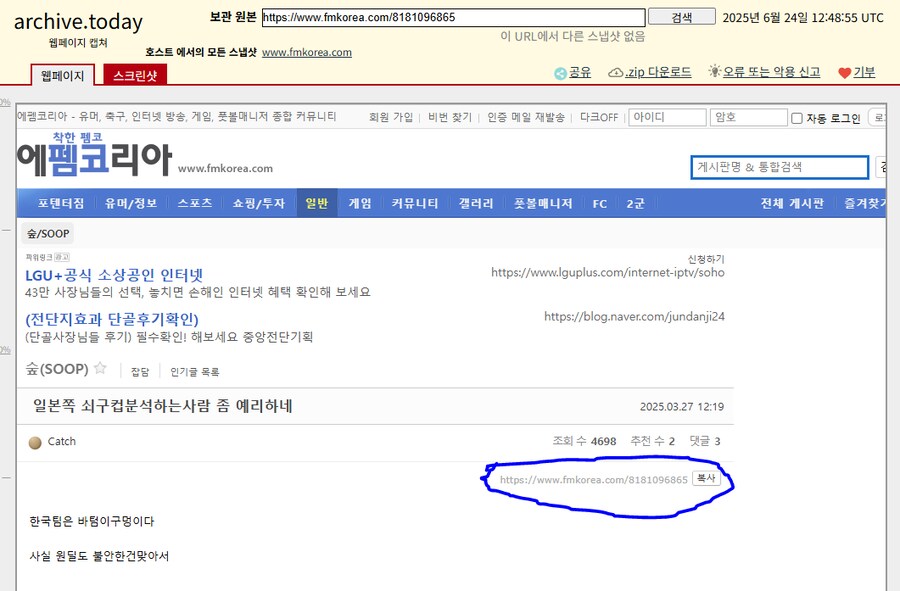Open the 유머/정보 menu
Image resolution: width=900 pixels, height=591 pixels.
(131, 203)
